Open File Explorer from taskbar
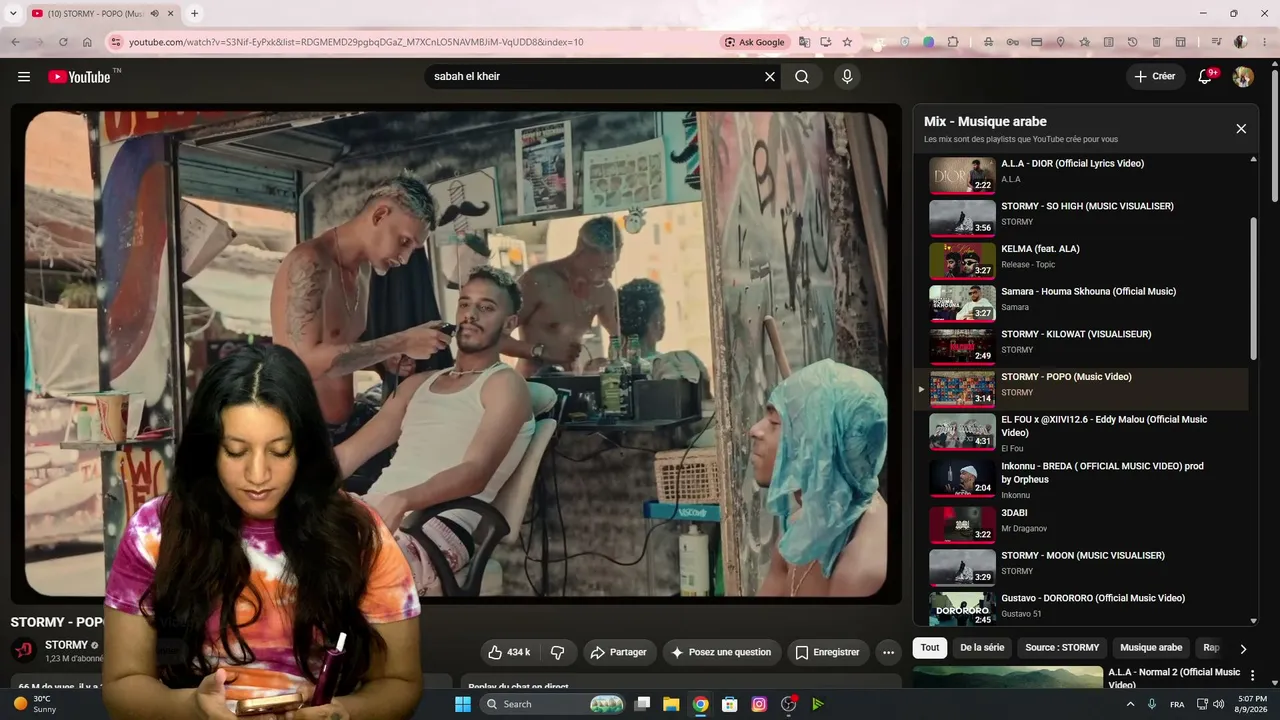The image size is (1280, 720). click(671, 704)
